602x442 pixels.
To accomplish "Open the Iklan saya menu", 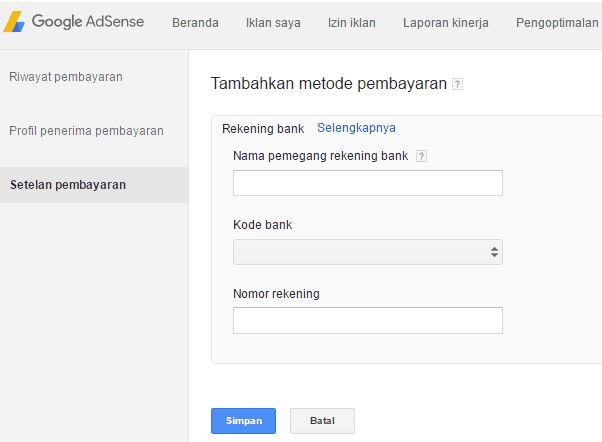I will point(273,23).
